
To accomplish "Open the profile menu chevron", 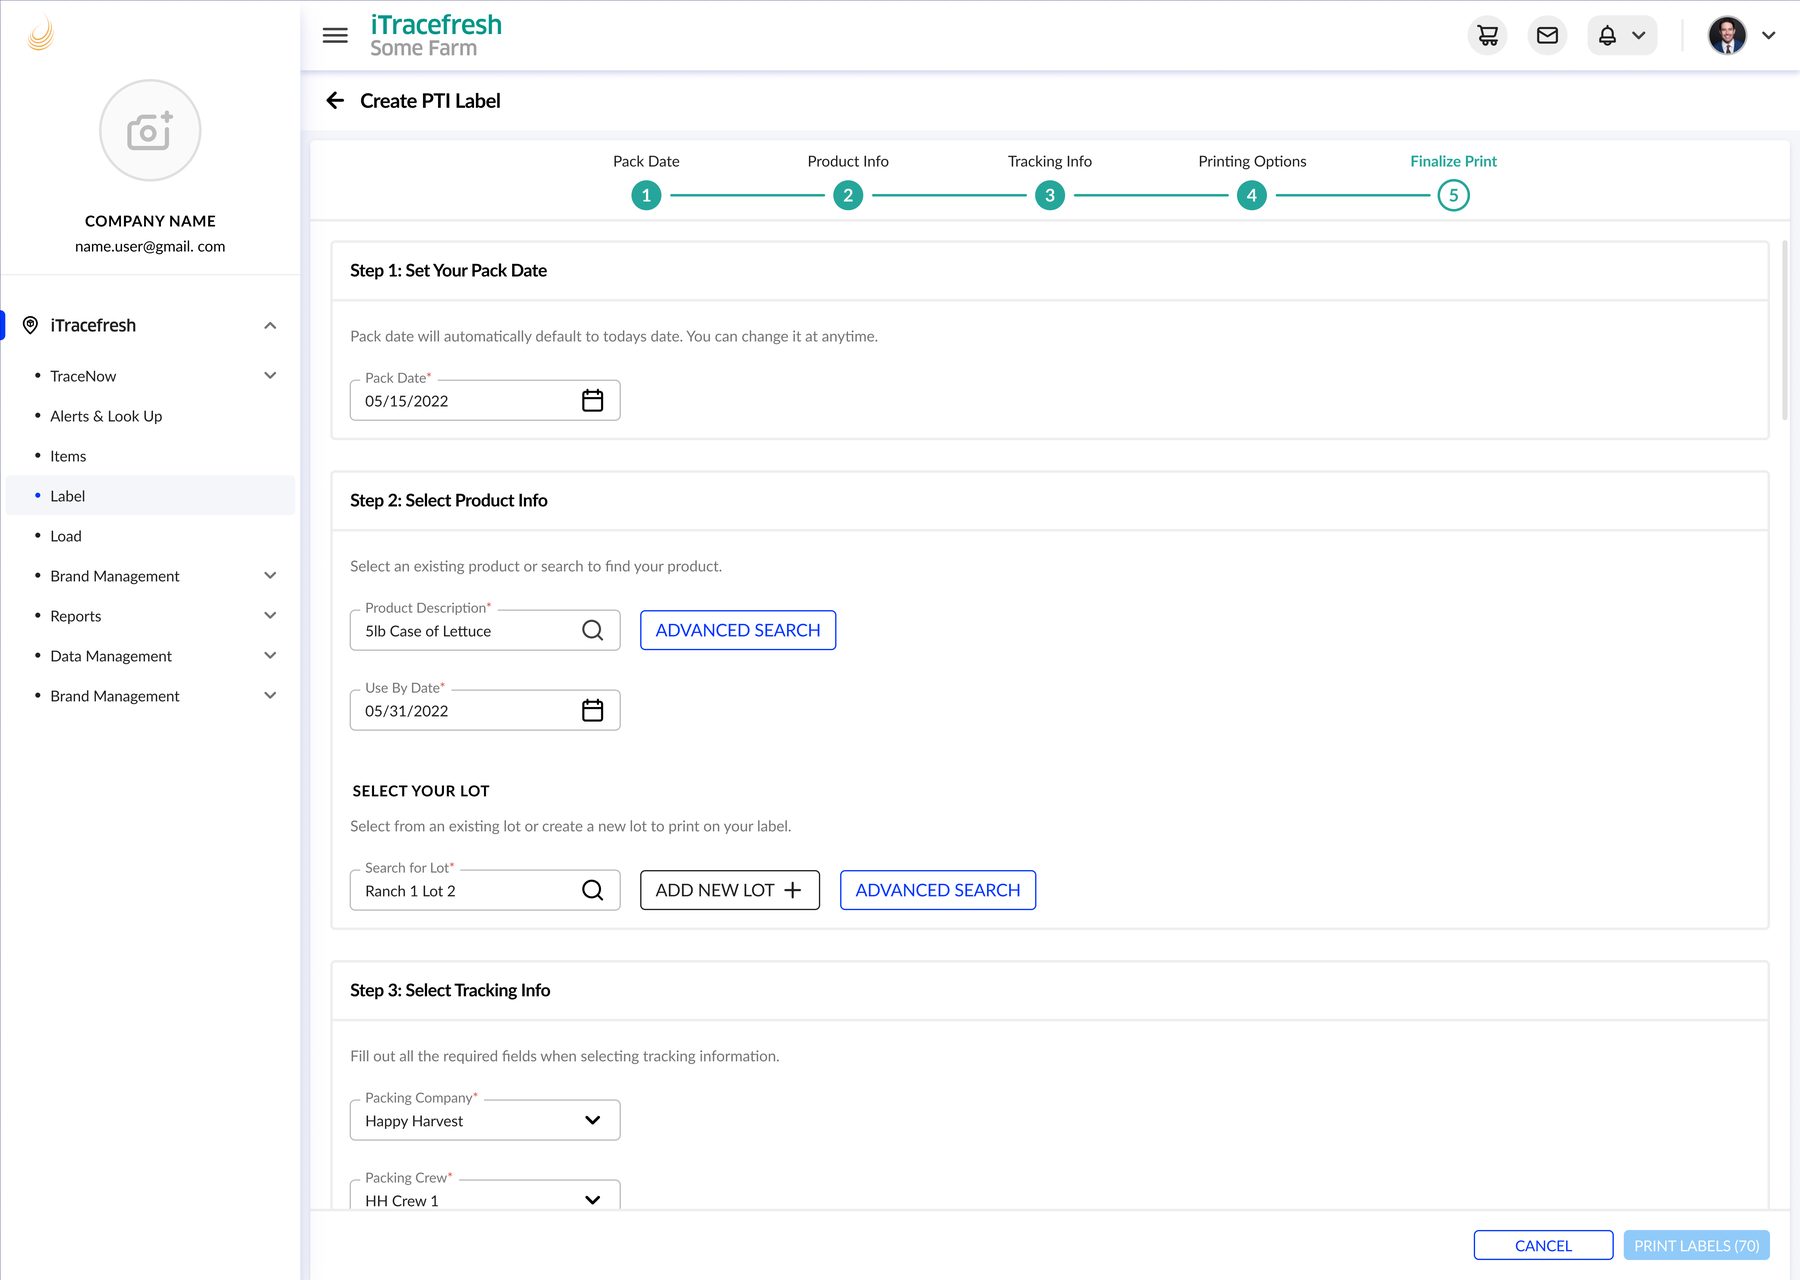I will click(1769, 36).
